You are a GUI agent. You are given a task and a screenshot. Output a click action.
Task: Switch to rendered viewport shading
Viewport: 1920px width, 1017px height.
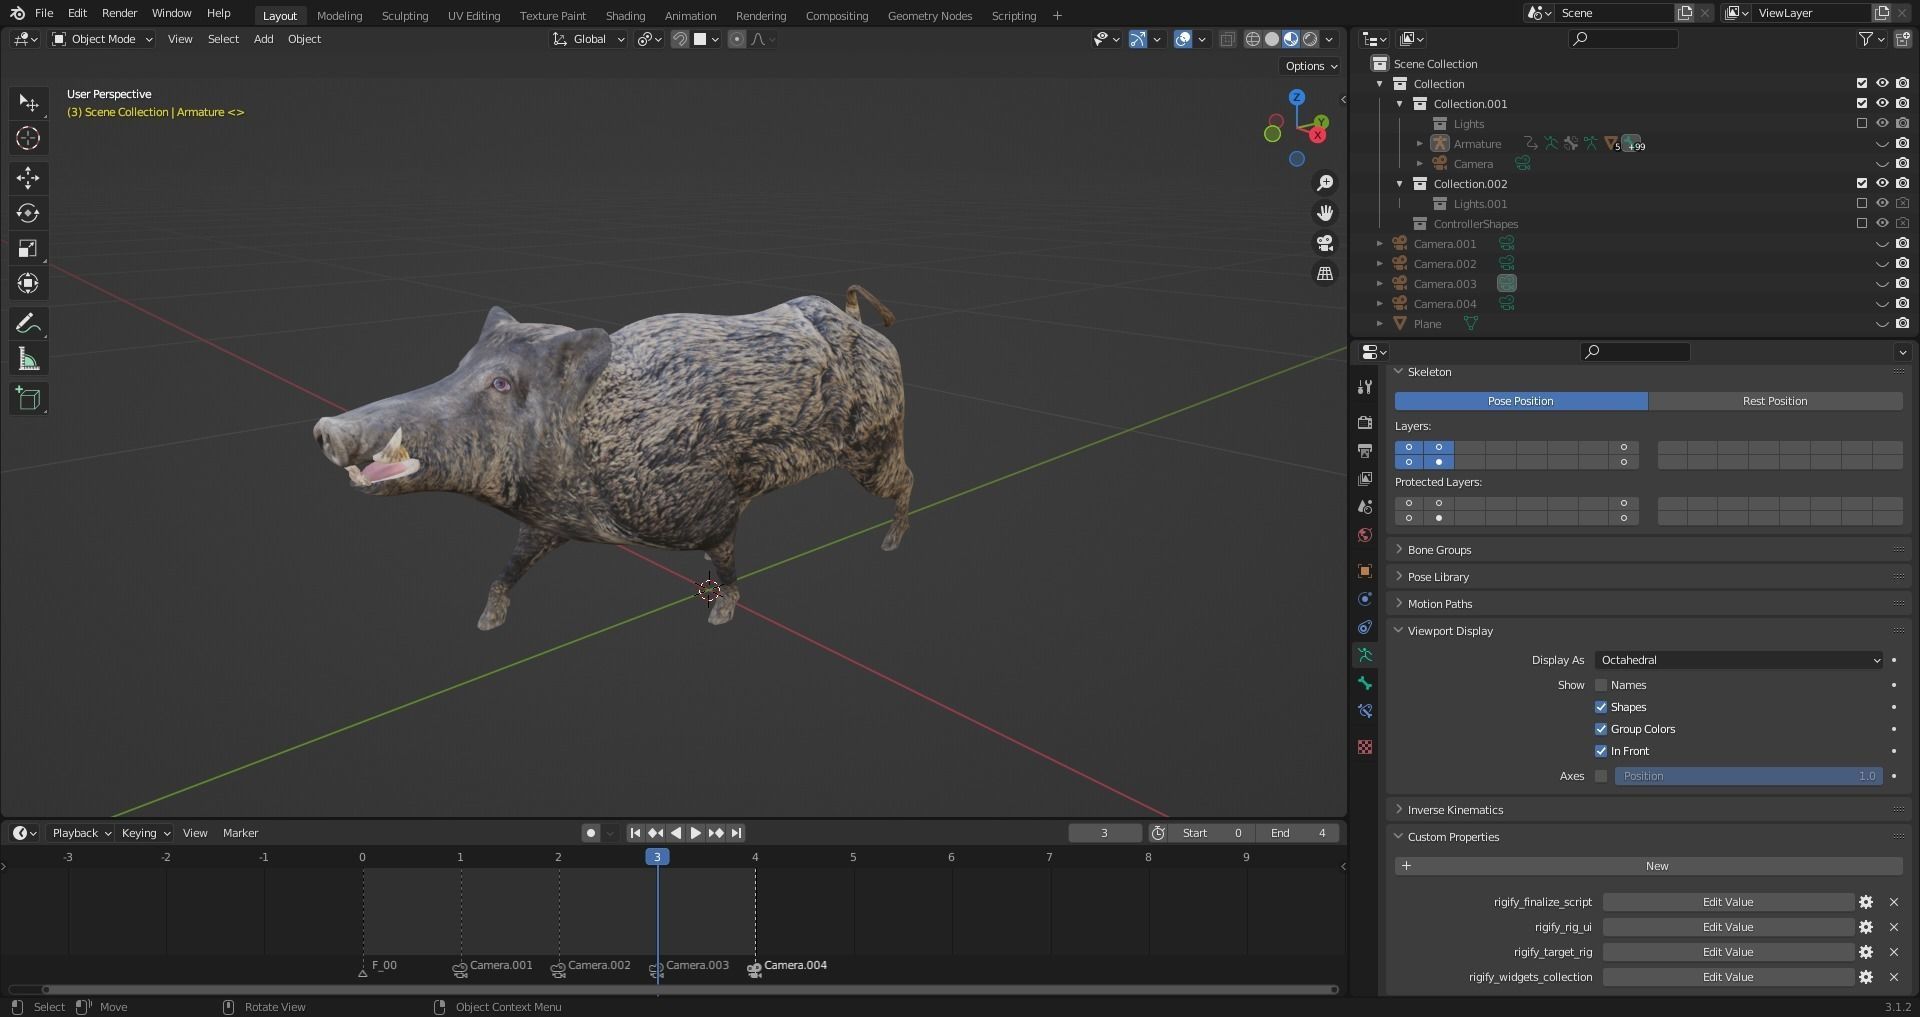tap(1310, 39)
